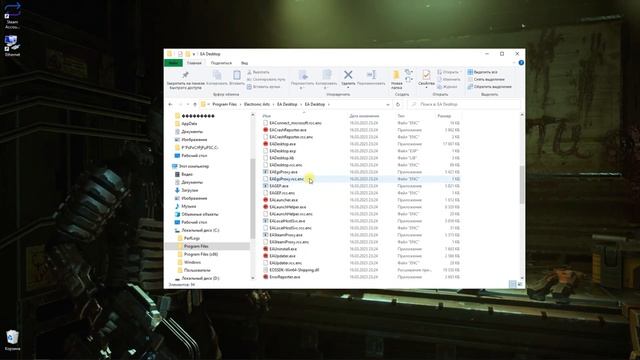Click the Copy path (Скопировать путь) item
Viewport: 640px width, 360px height.
266,80
